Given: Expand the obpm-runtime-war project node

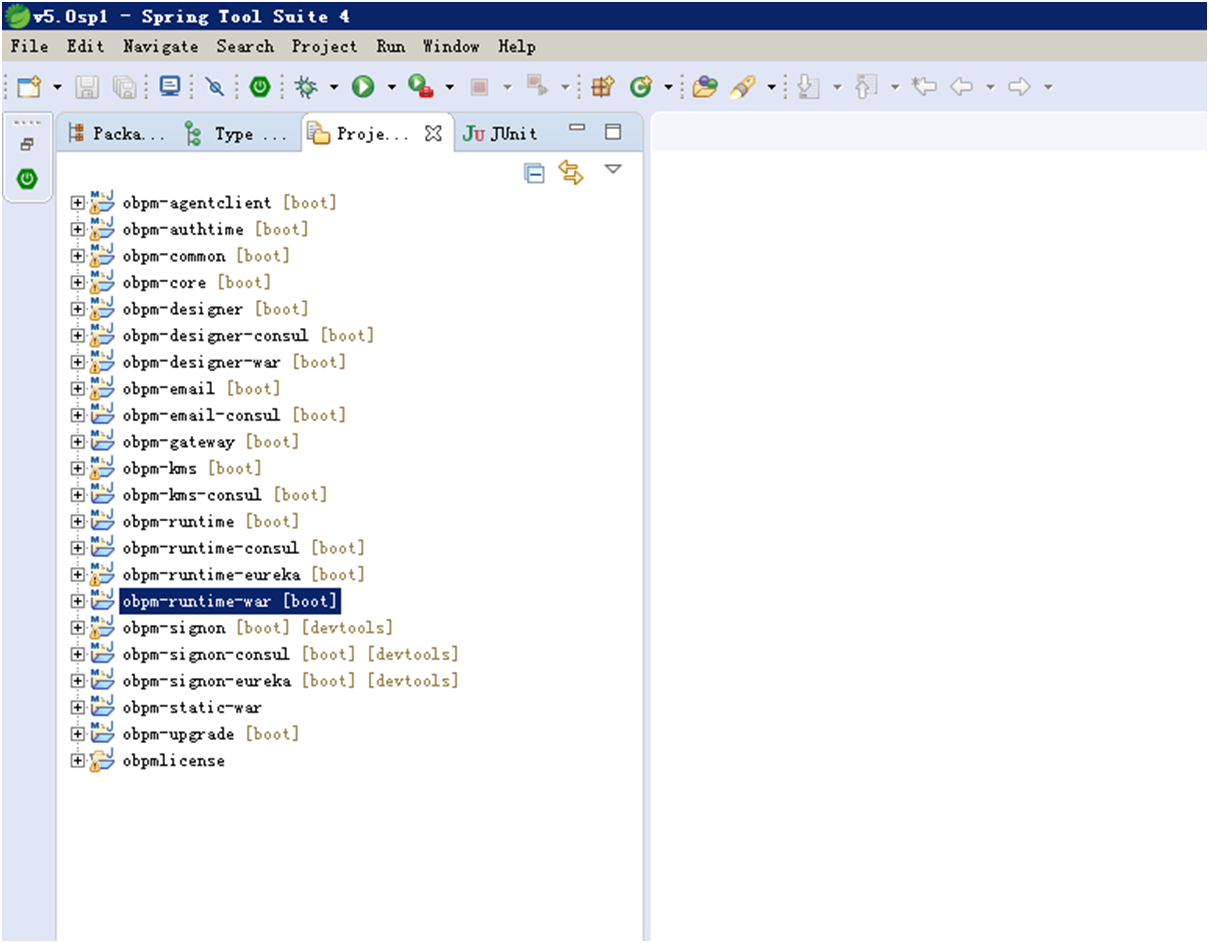Looking at the screenshot, I should (x=78, y=601).
